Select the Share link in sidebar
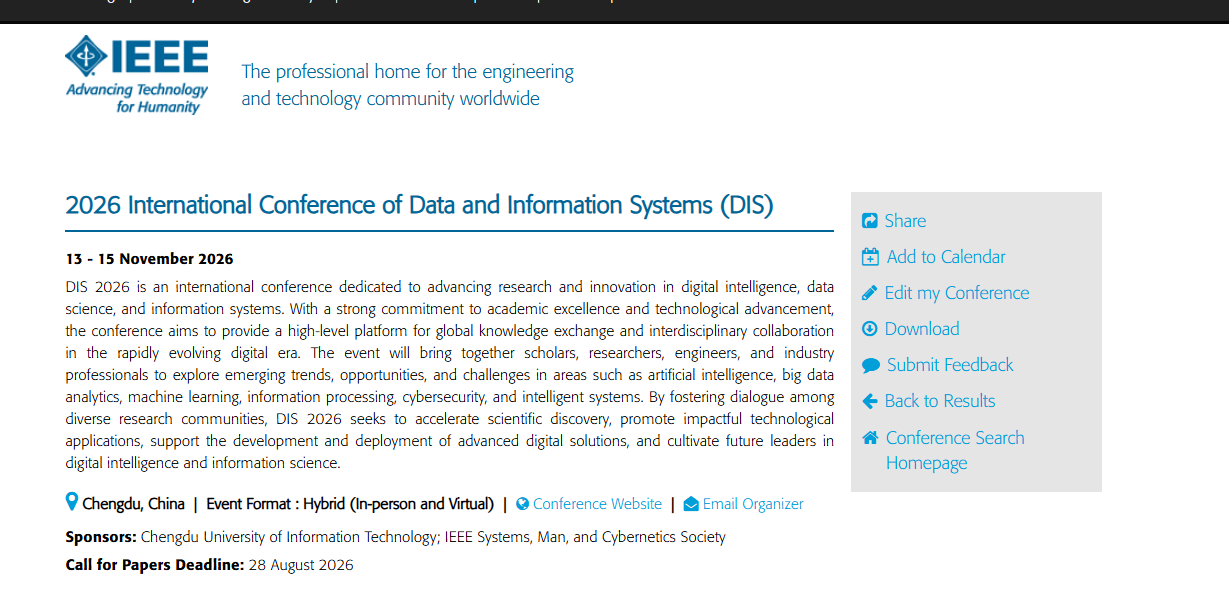1229x597 pixels. [x=905, y=221]
